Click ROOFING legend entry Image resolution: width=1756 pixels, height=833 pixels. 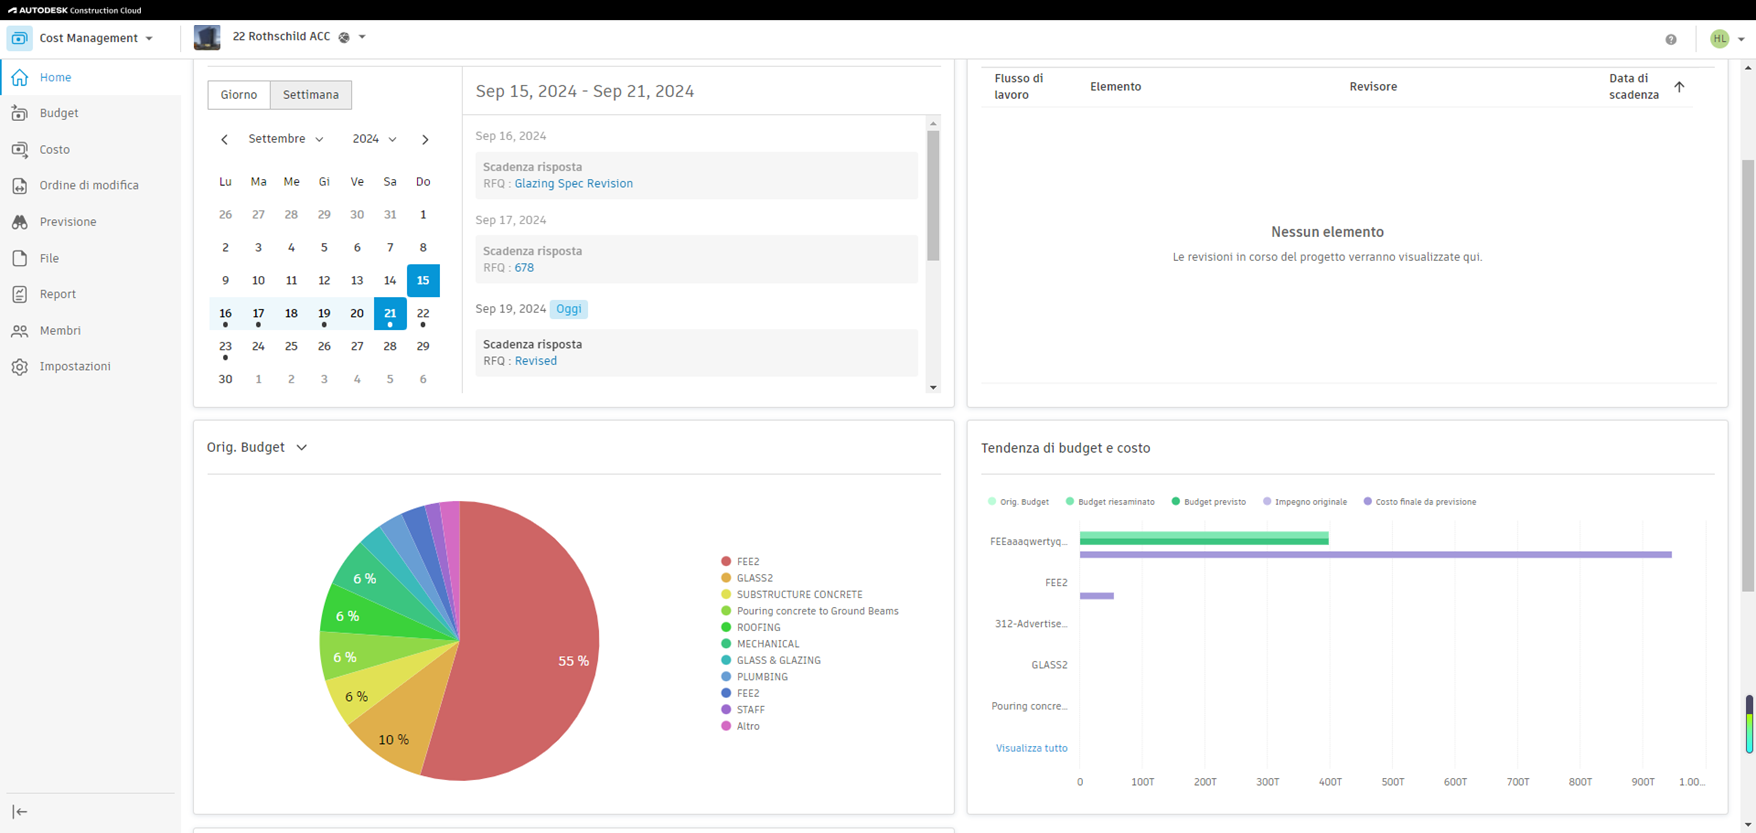tap(750, 628)
